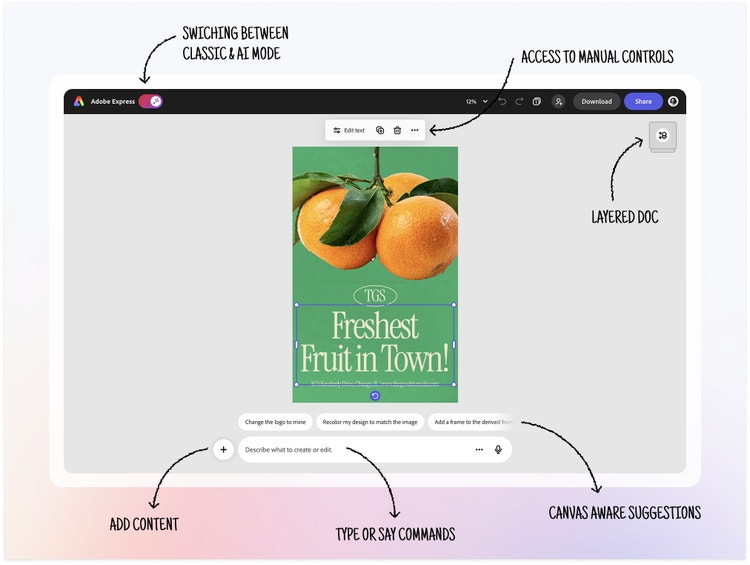Open the user profile avatar
The height and width of the screenshot is (565, 750).
point(673,101)
